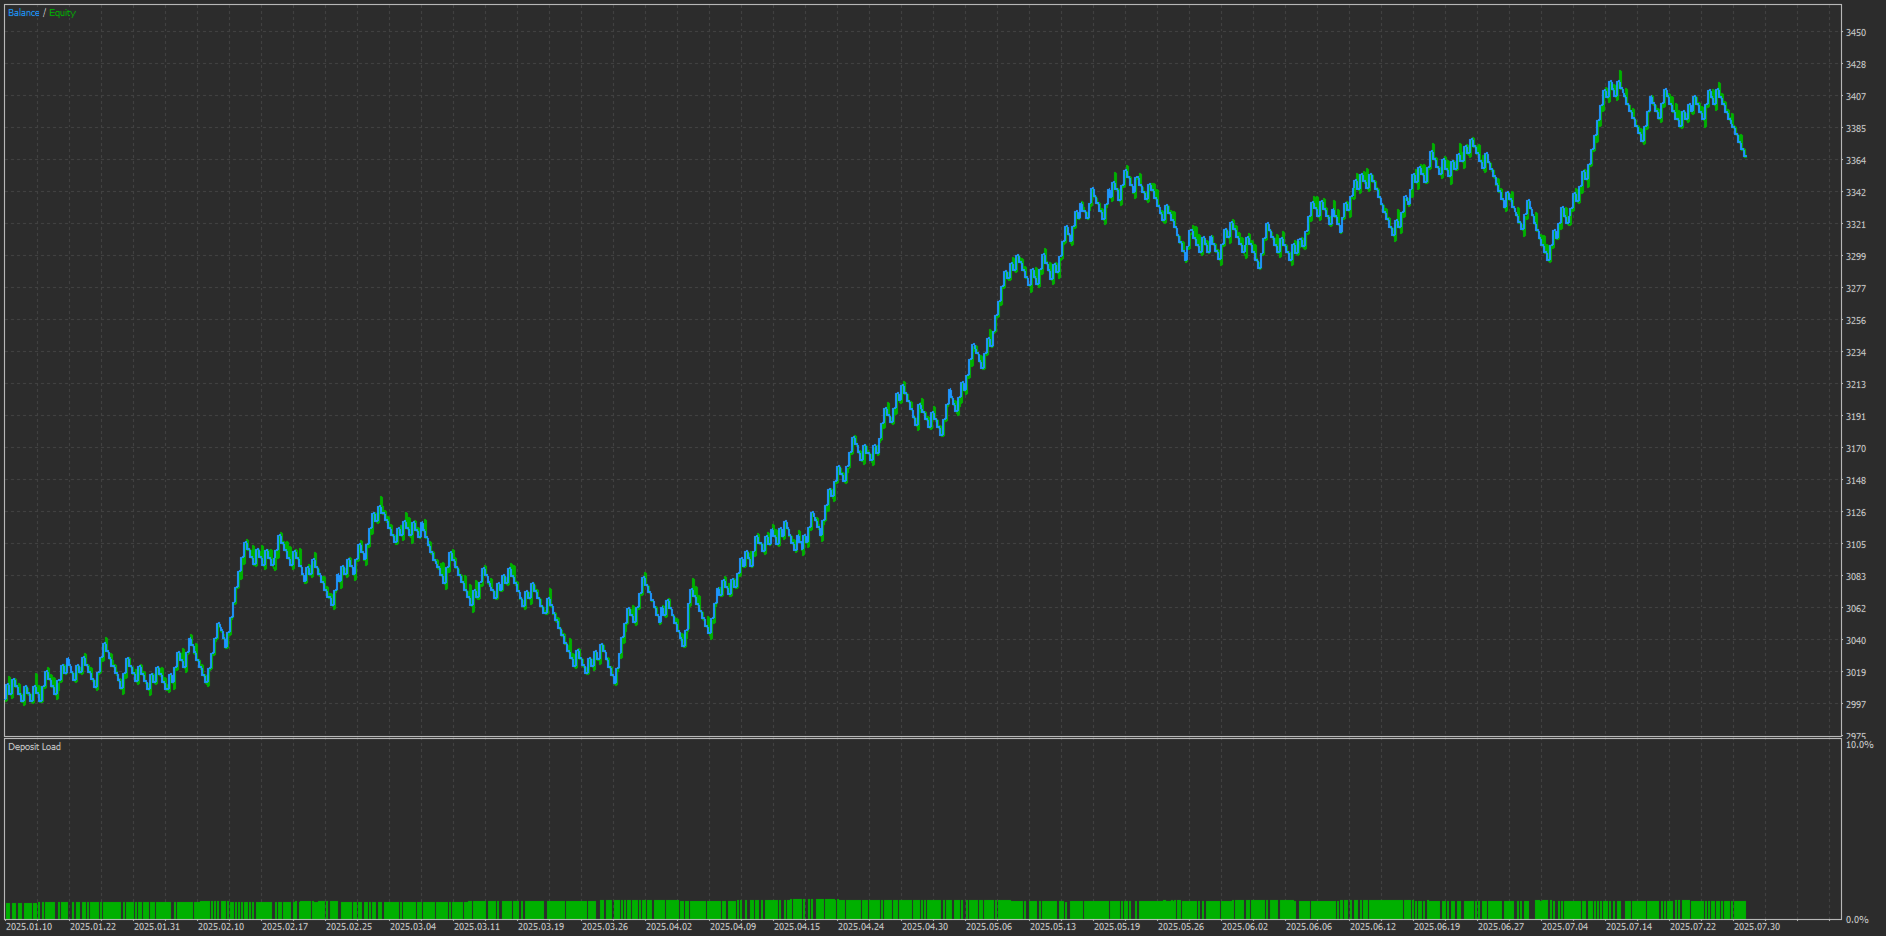Viewport: 1886px width, 936px height.
Task: Select the 2025.06.12 date on the time axis
Action: [x=1372, y=927]
